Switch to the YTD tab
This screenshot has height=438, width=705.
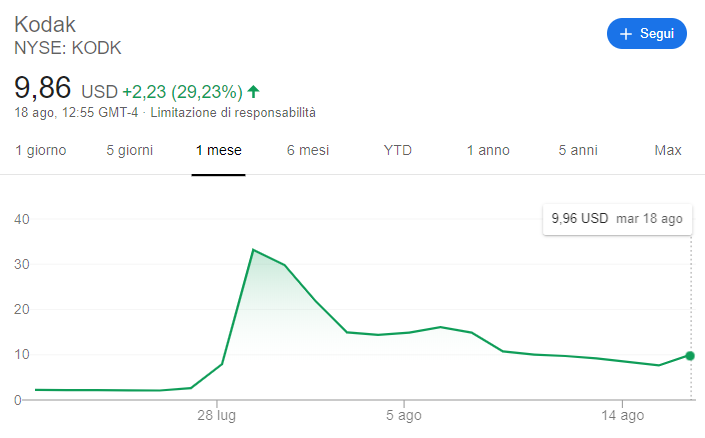click(x=398, y=151)
